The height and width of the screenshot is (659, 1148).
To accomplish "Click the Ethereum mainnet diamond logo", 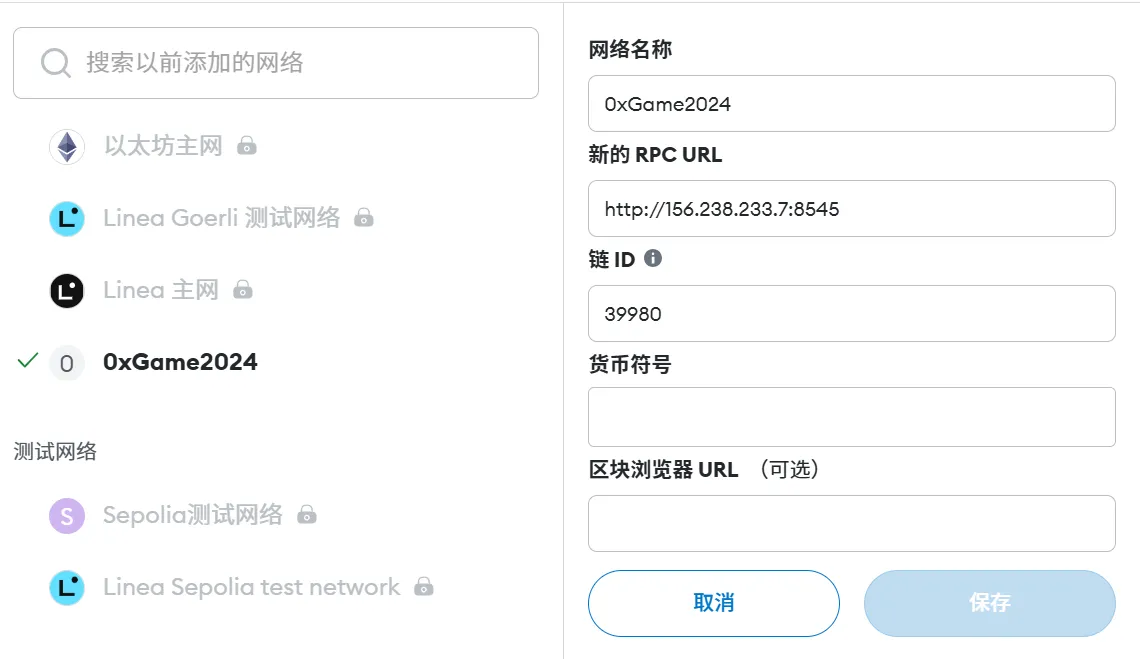I will tap(67, 146).
